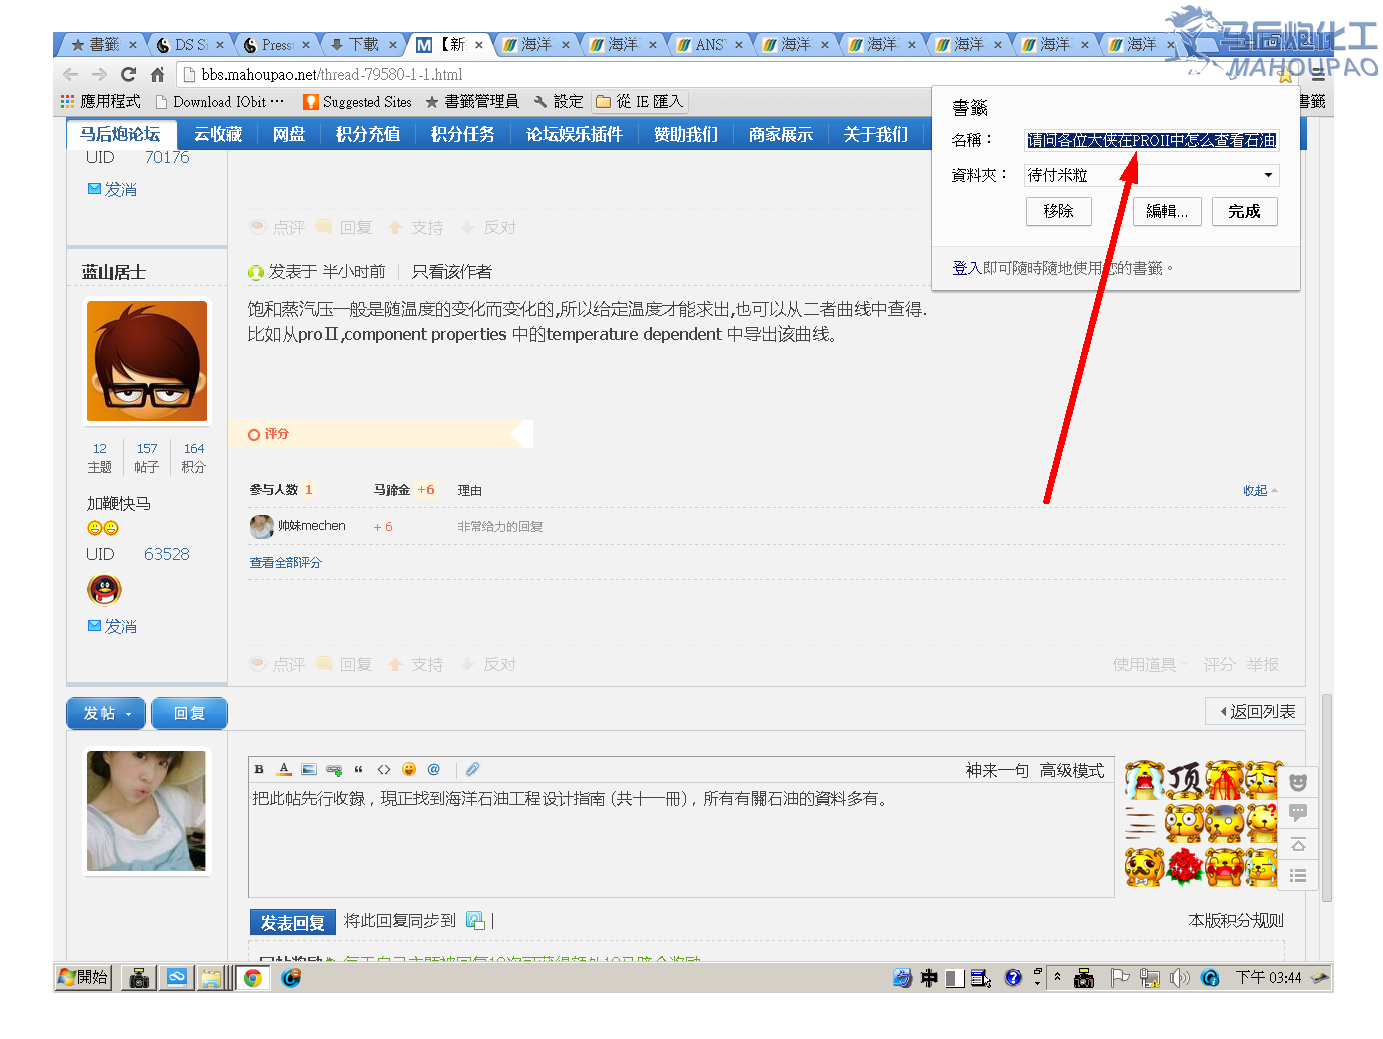Insert quote block in reply editor
Viewport: 1383px width, 1039px height.
click(x=358, y=769)
